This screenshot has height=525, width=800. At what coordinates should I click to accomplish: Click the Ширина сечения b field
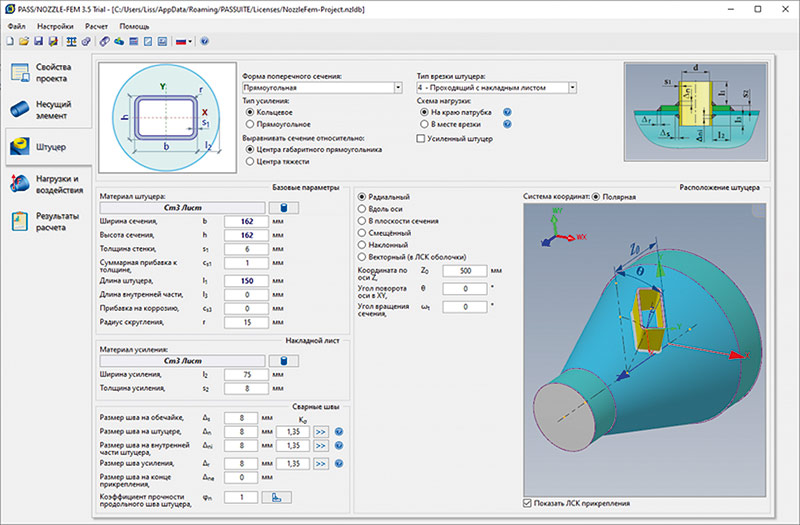[x=246, y=221]
